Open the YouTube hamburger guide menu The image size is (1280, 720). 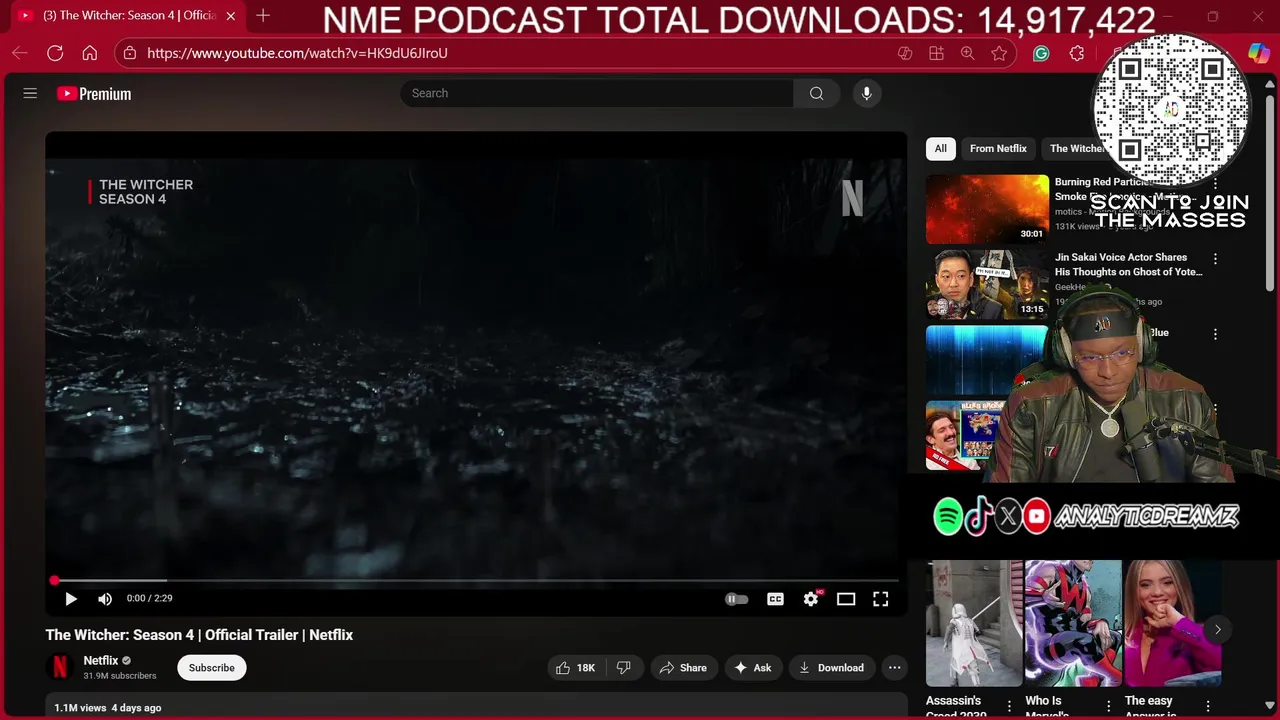[30, 93]
